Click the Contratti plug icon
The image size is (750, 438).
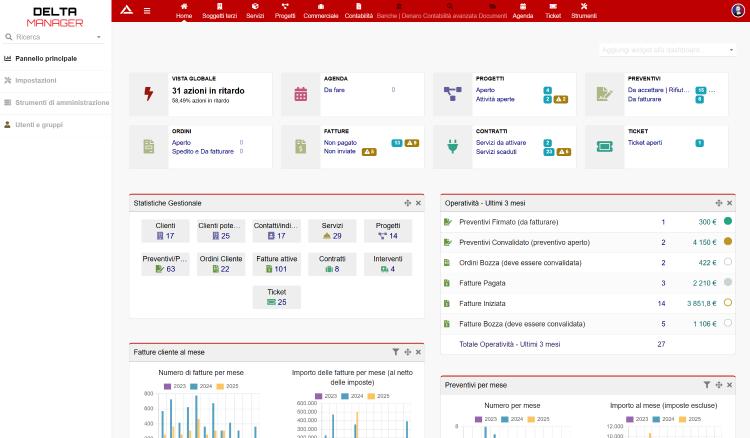point(452,146)
